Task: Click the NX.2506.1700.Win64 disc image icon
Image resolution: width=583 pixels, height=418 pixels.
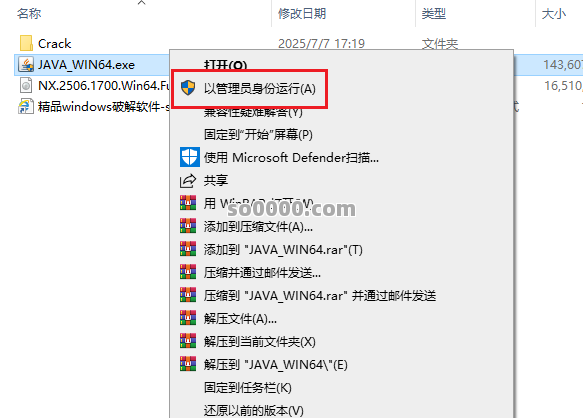Action: [26, 86]
